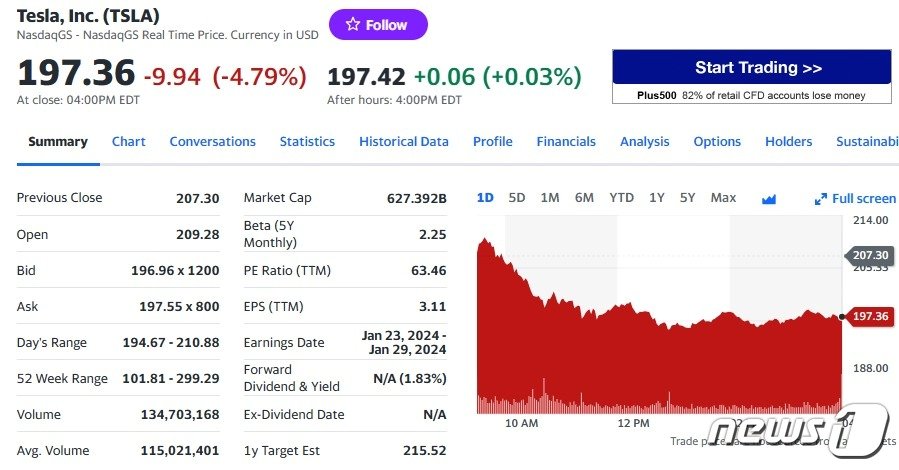Image resolution: width=899 pixels, height=470 pixels.
Task: Switch to the Options tab
Action: coord(717,142)
